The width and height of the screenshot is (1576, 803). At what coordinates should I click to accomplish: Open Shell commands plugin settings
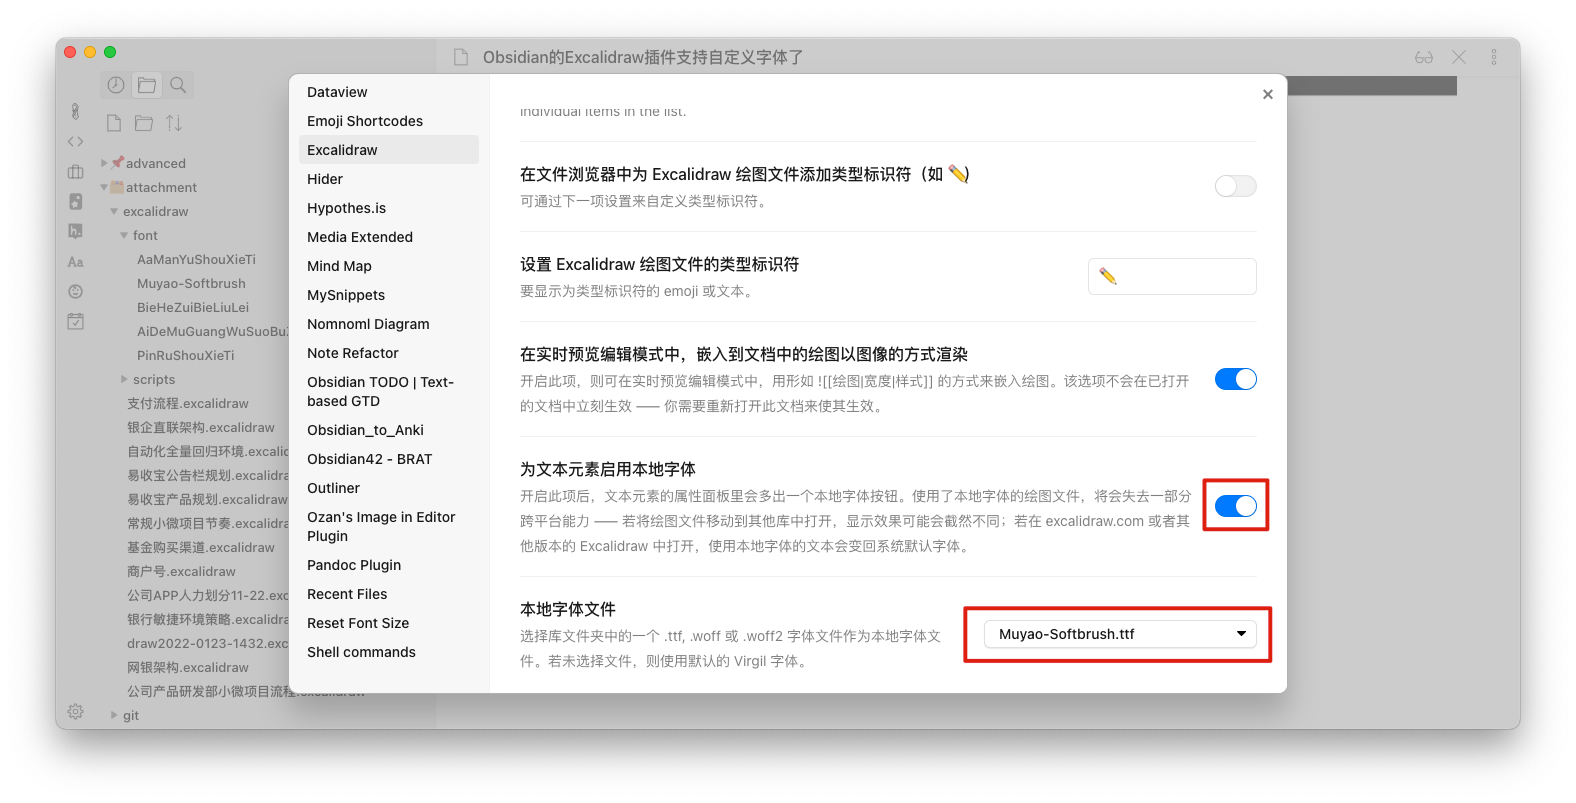click(389, 652)
